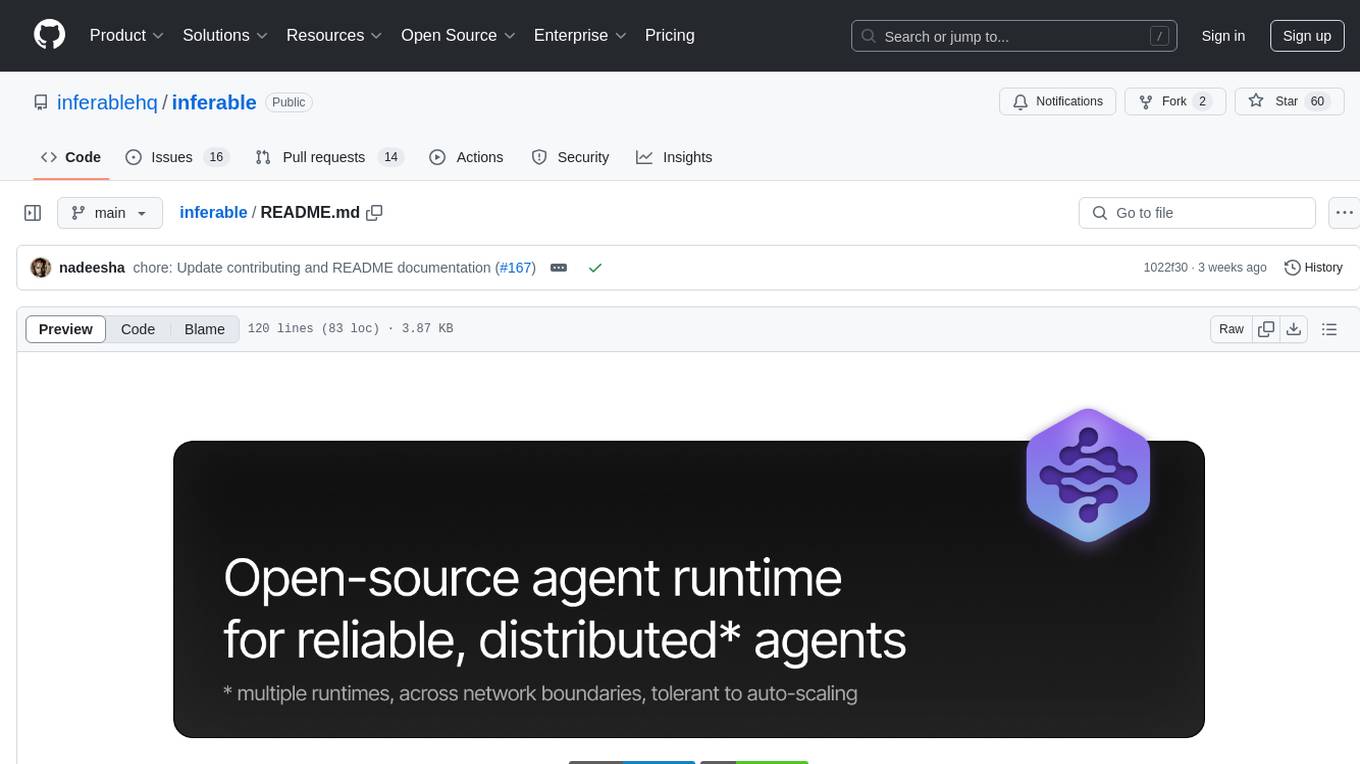View the commit status checkmark
The image size is (1360, 764).
click(x=595, y=268)
